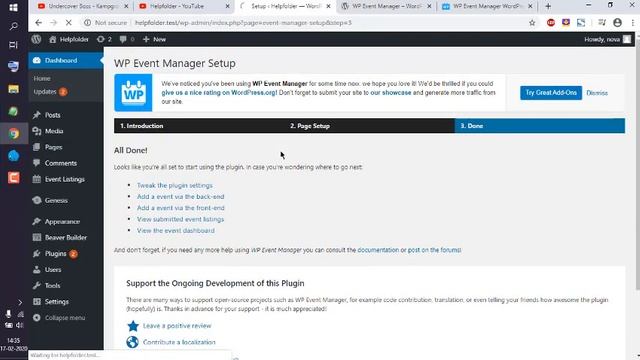
Task: Open Windows Start button
Action: (13, 7)
